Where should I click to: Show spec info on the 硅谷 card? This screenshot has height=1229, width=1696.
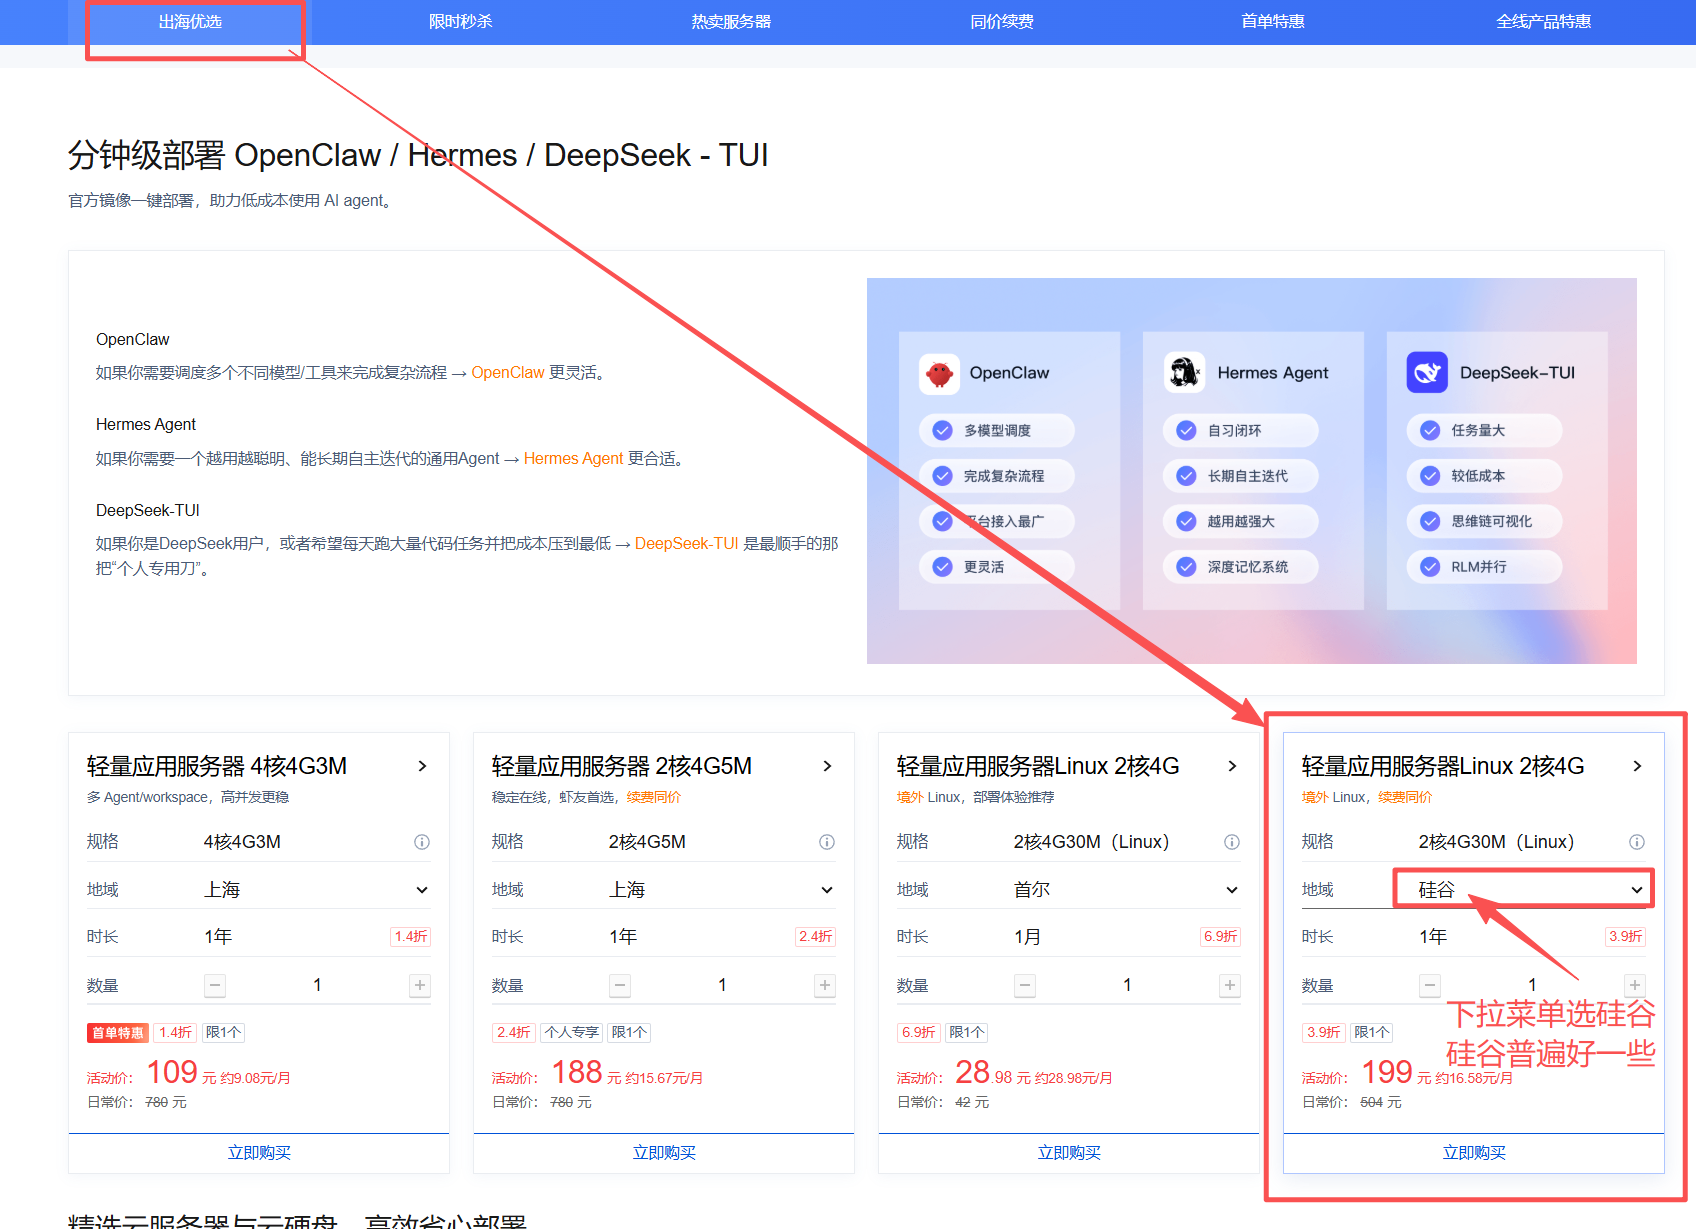pos(1637,842)
